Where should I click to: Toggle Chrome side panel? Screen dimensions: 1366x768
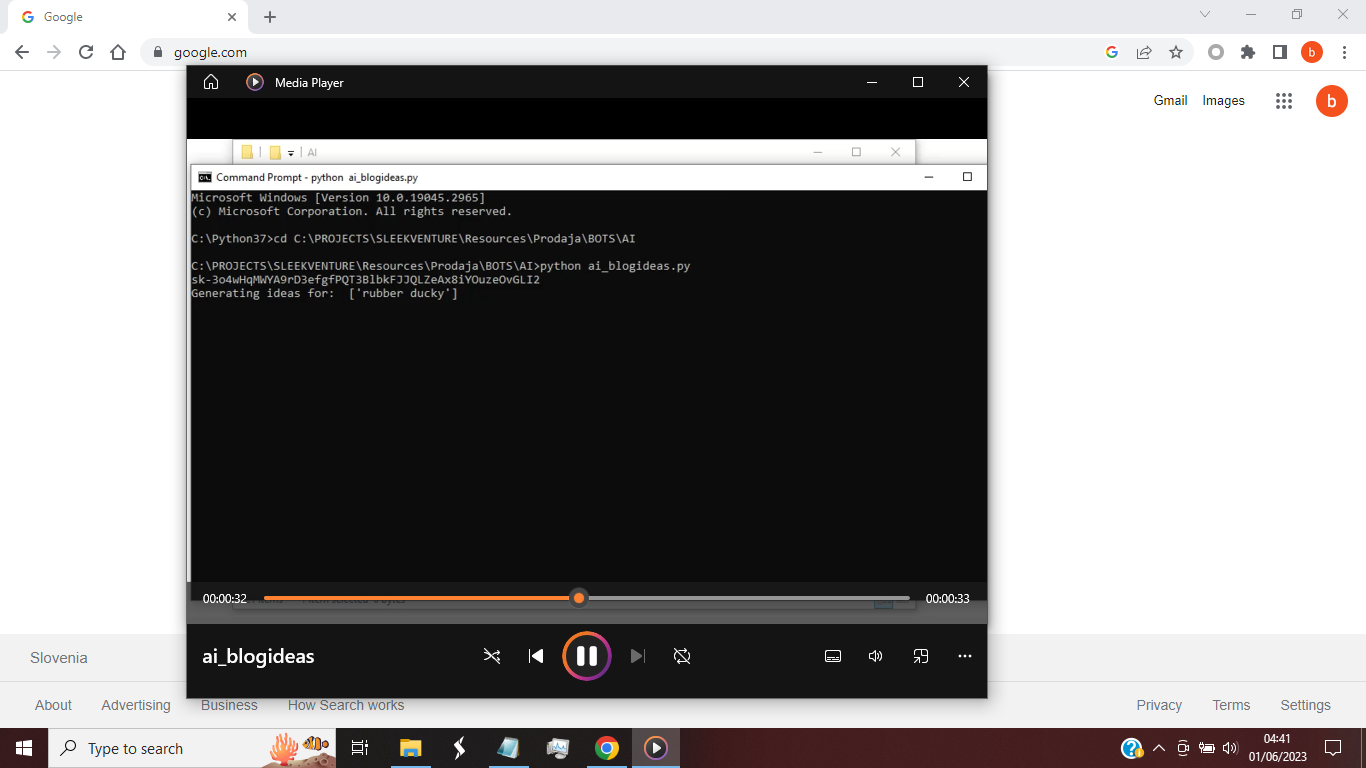(x=1280, y=52)
